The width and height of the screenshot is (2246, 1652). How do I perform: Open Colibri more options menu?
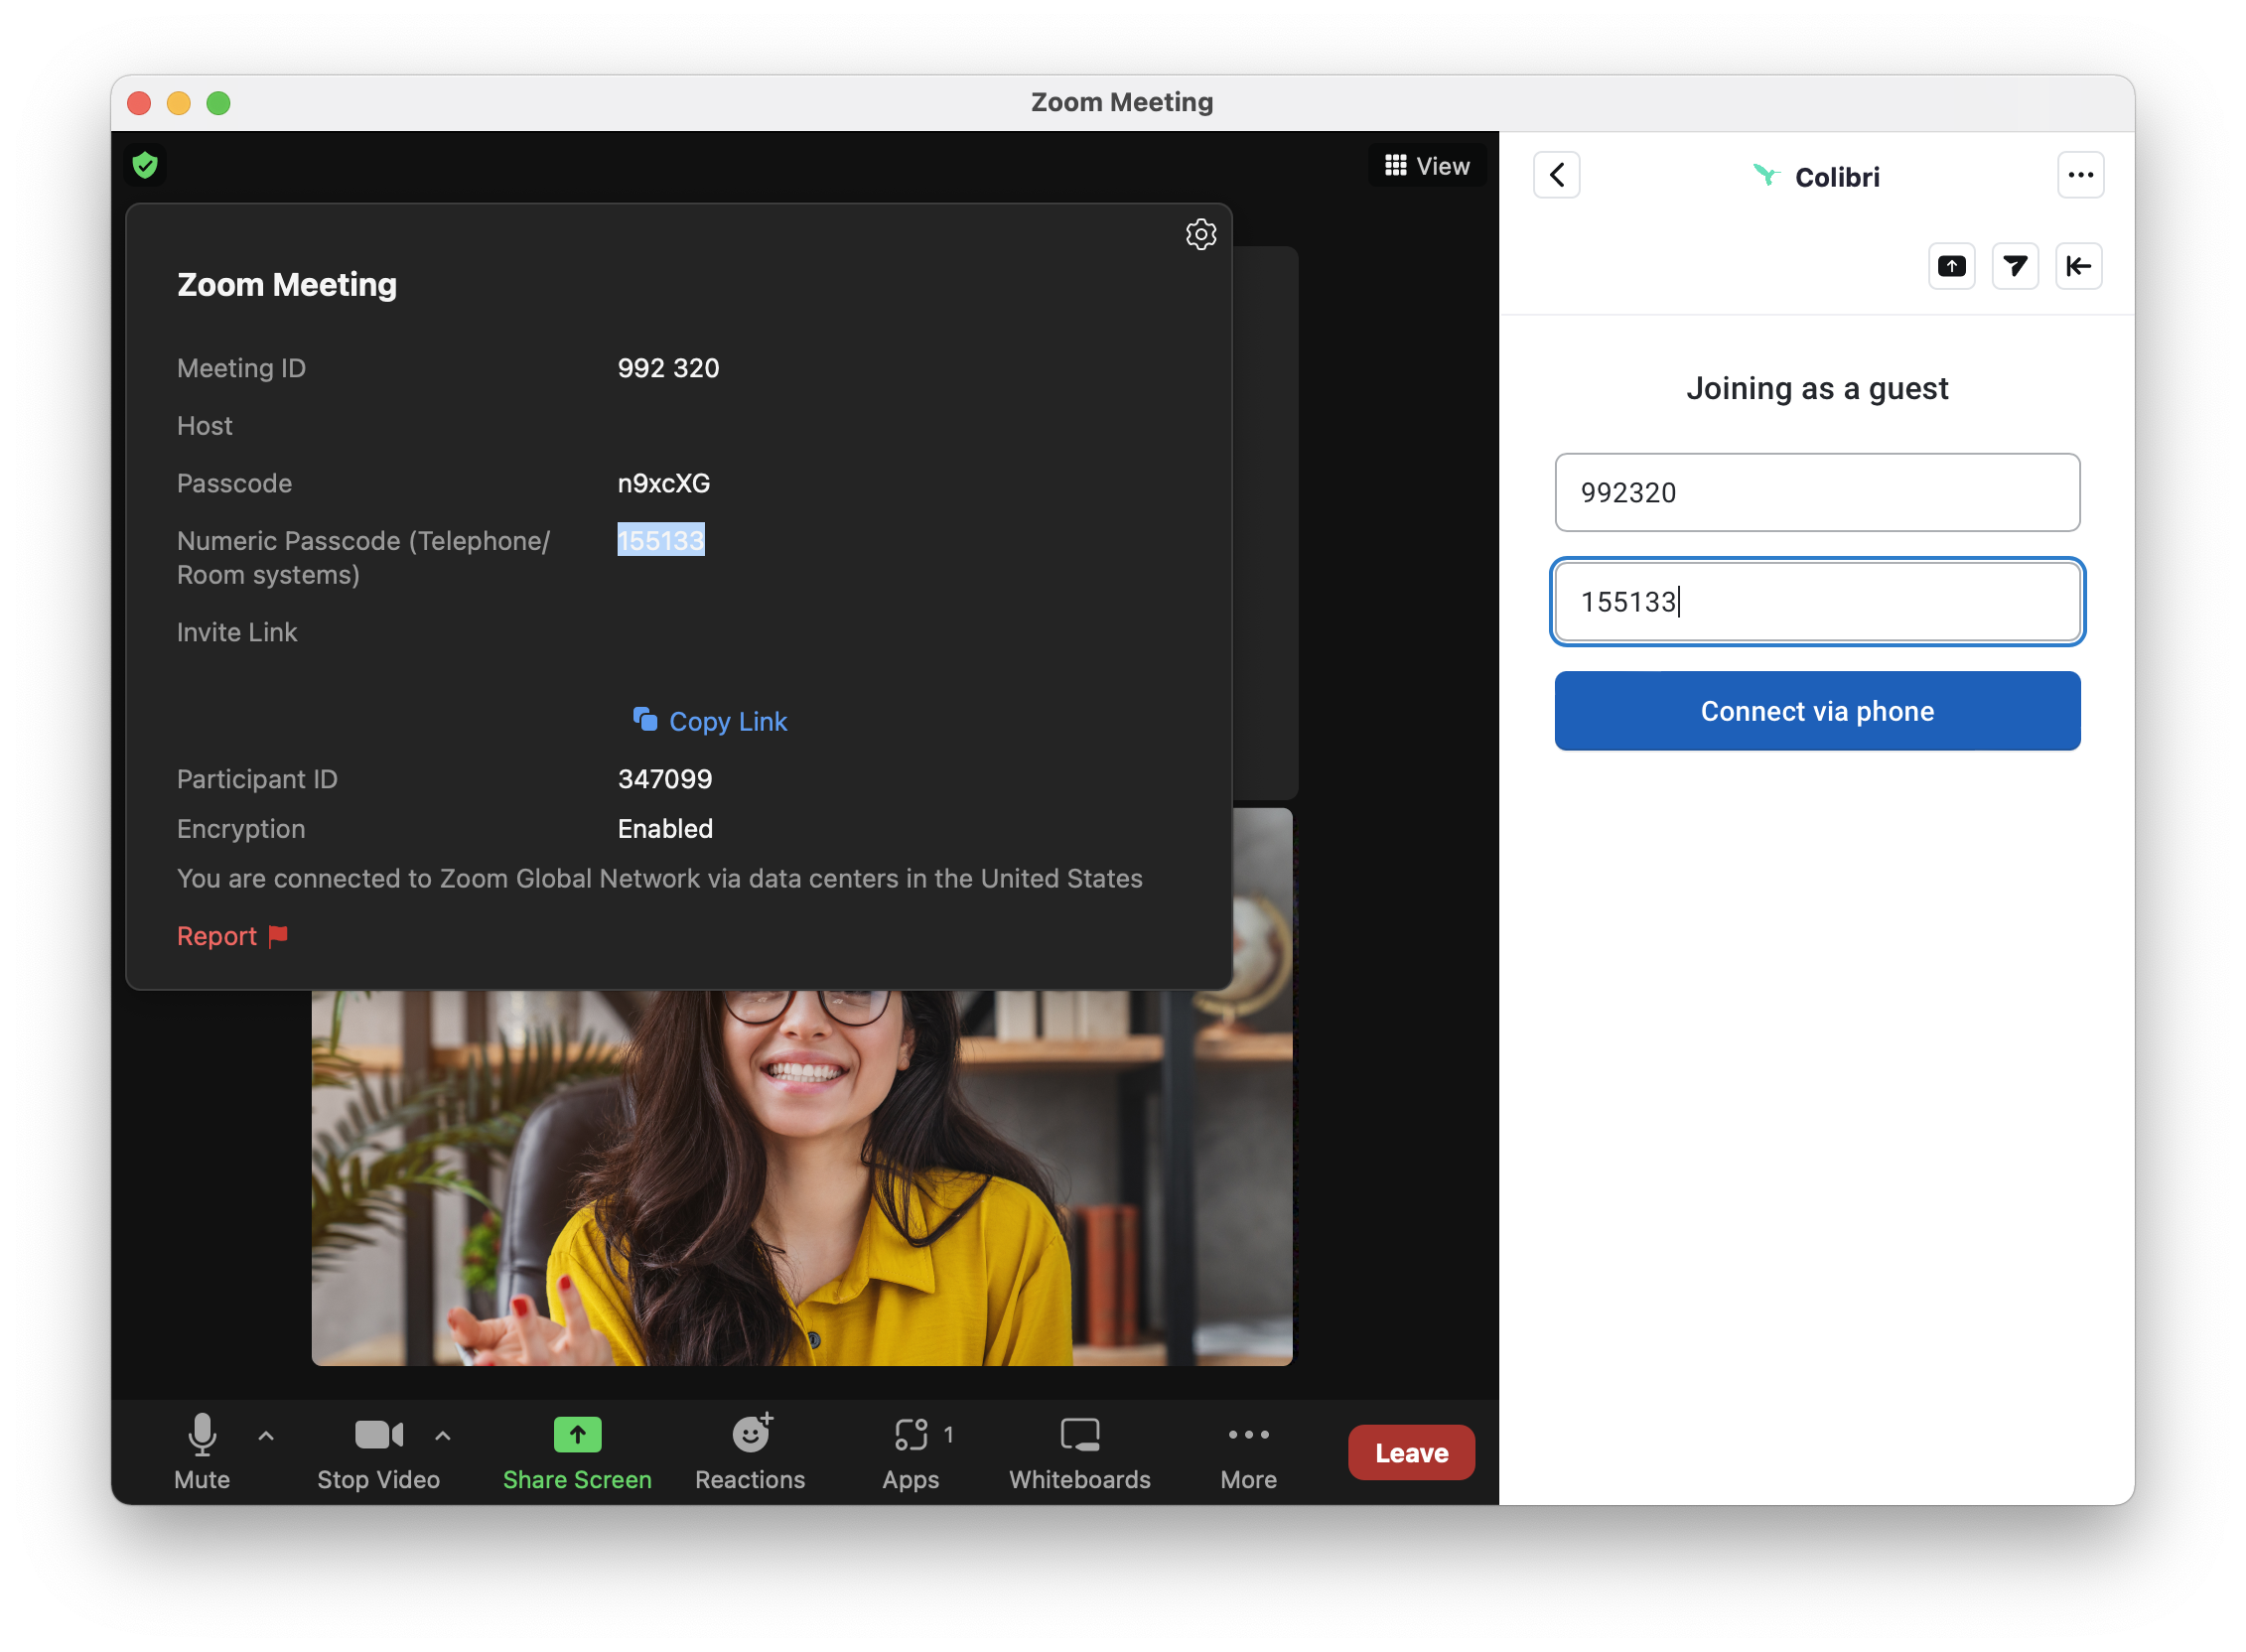tap(2081, 176)
